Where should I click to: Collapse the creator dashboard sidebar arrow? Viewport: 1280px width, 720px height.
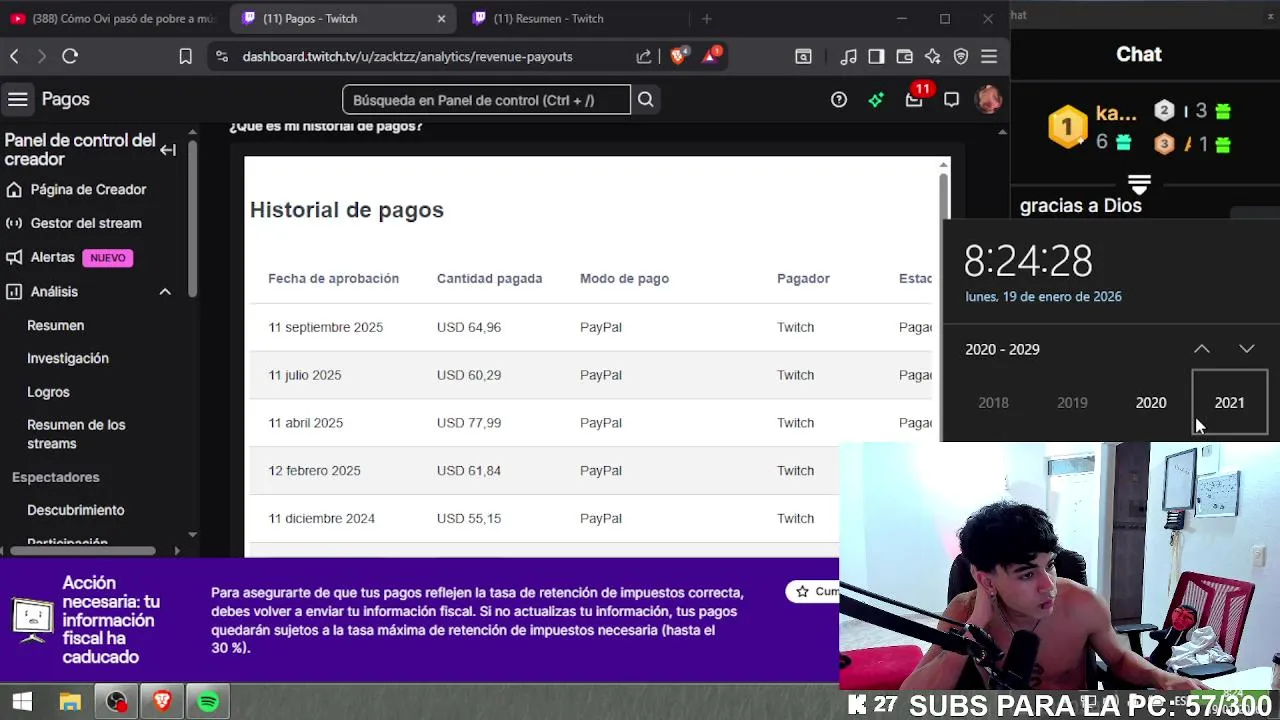168,150
